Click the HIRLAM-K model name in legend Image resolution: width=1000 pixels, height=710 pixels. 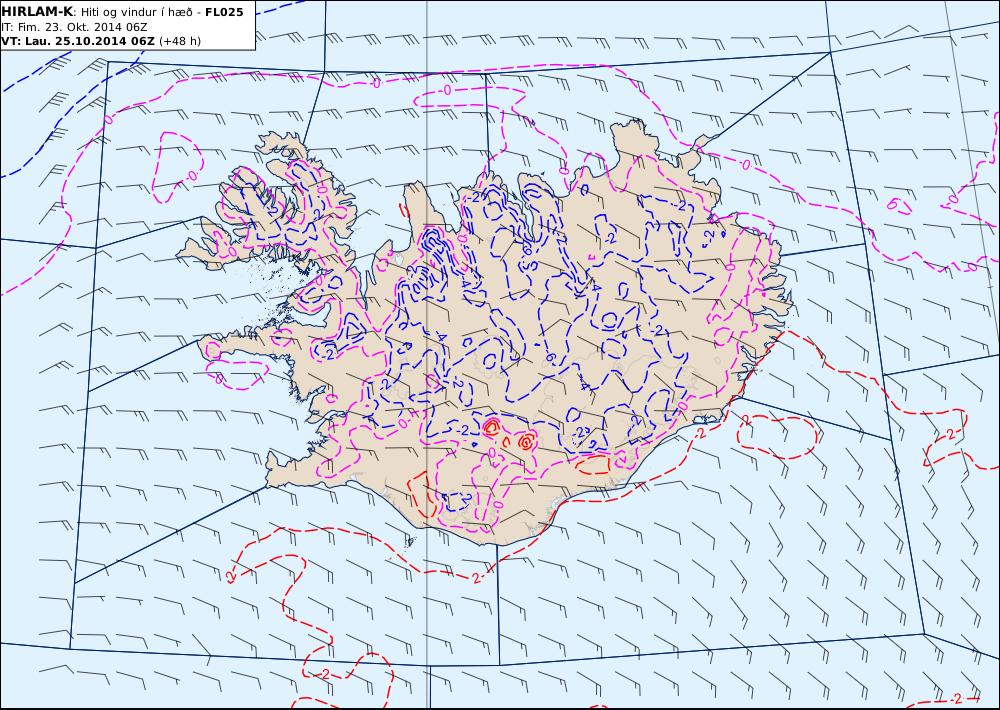(36, 12)
